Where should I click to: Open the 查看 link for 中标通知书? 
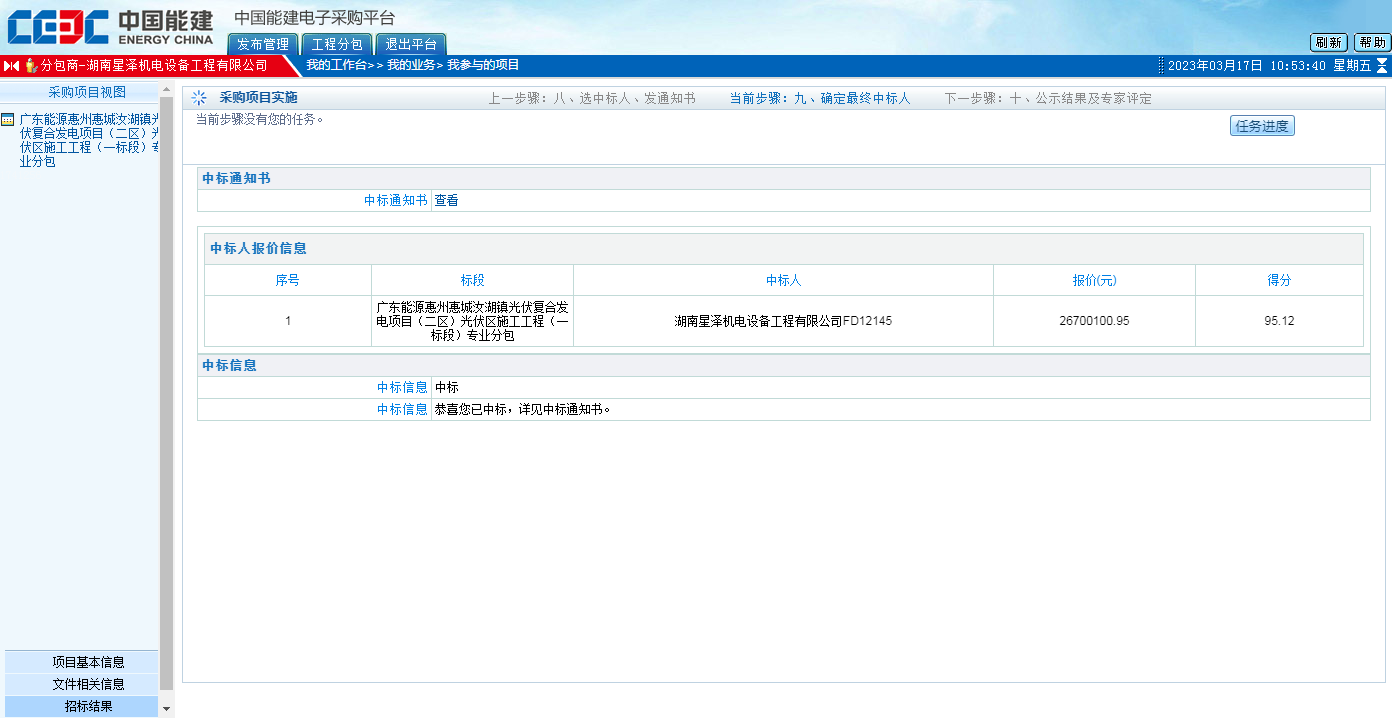(x=446, y=201)
